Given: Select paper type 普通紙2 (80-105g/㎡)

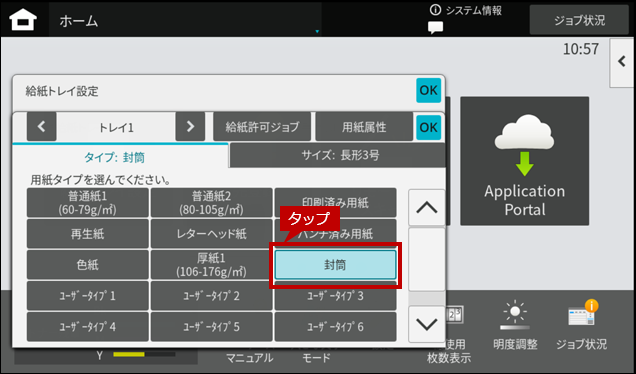Looking at the screenshot, I should tap(211, 202).
